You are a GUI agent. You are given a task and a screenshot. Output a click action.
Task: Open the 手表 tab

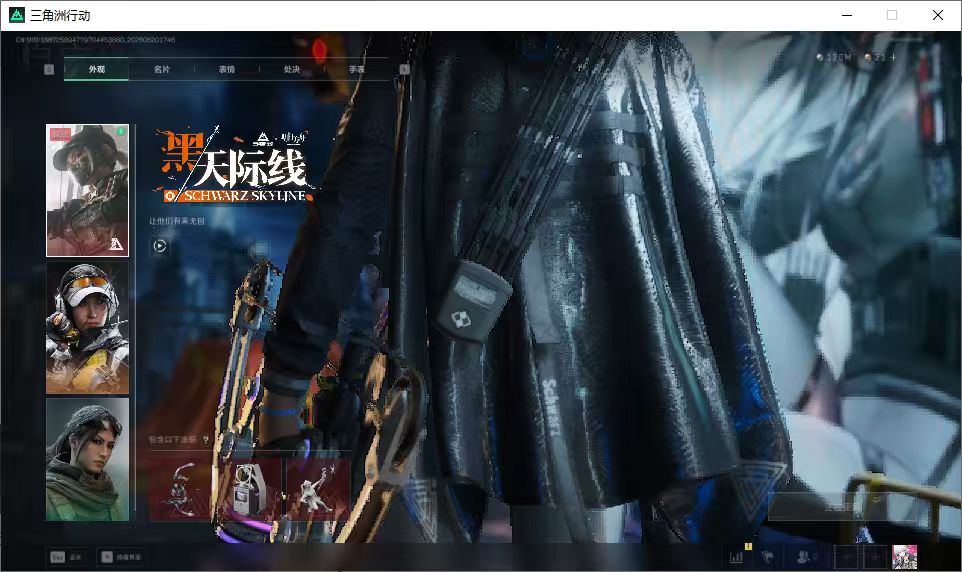point(356,69)
